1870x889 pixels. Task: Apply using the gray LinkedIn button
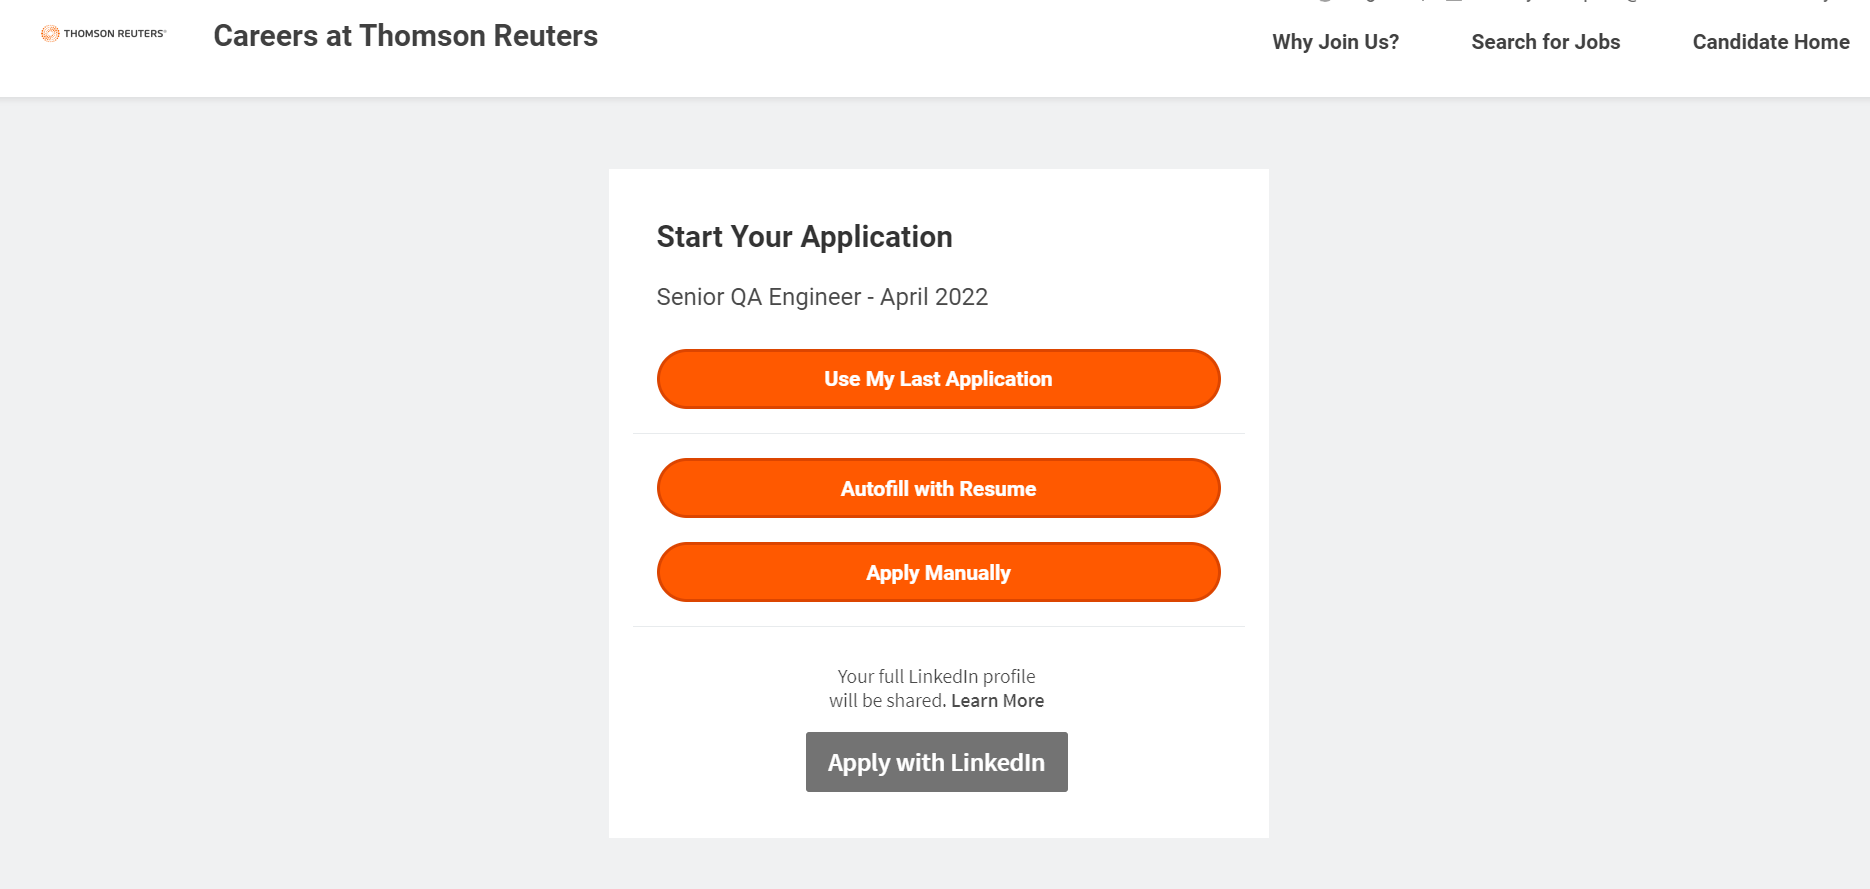[x=936, y=762]
